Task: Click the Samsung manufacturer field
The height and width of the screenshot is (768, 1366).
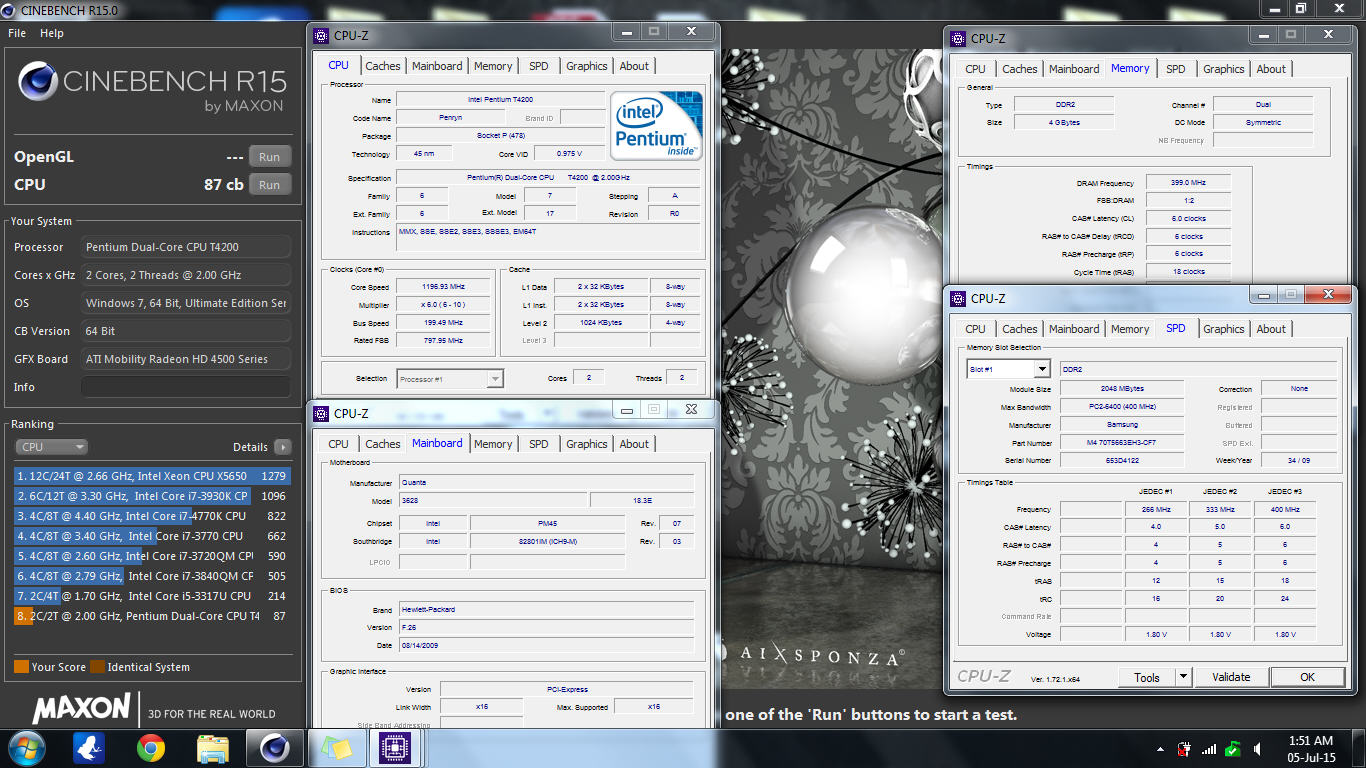Action: pyautogui.click(x=1121, y=425)
